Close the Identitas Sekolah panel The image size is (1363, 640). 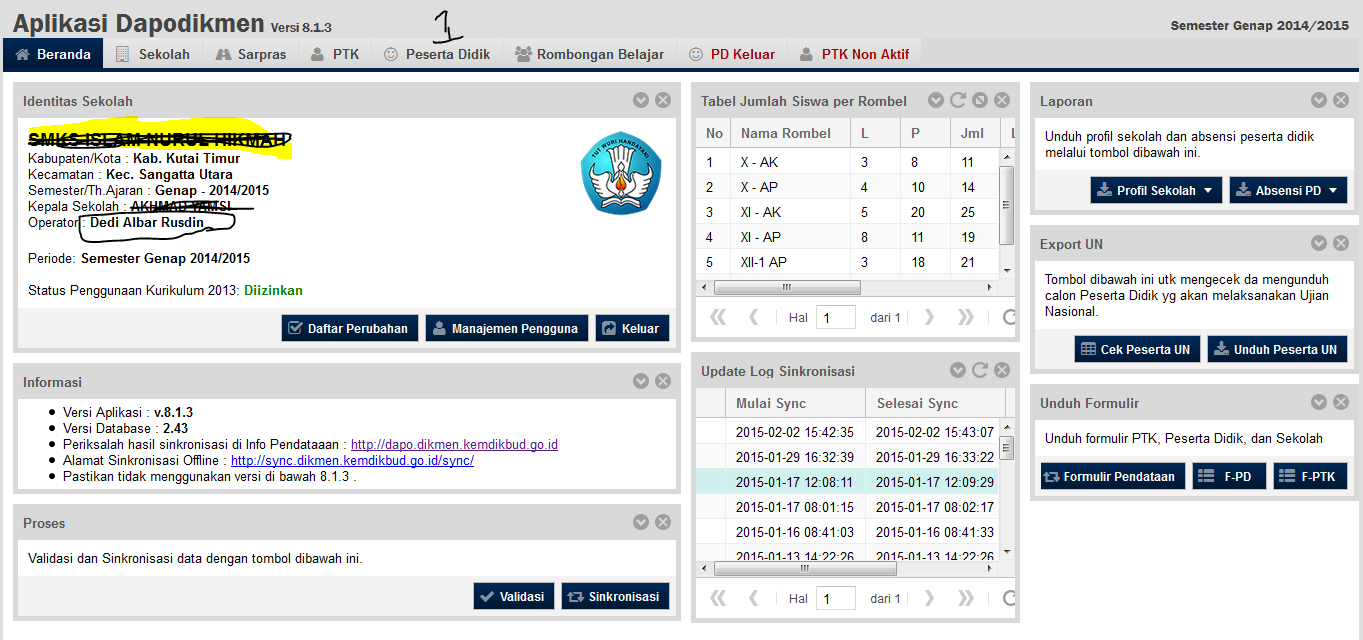pos(663,100)
